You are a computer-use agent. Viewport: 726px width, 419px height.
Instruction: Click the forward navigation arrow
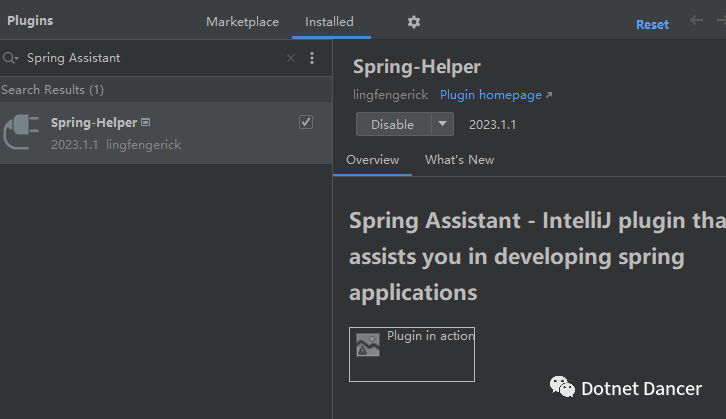[719, 21]
